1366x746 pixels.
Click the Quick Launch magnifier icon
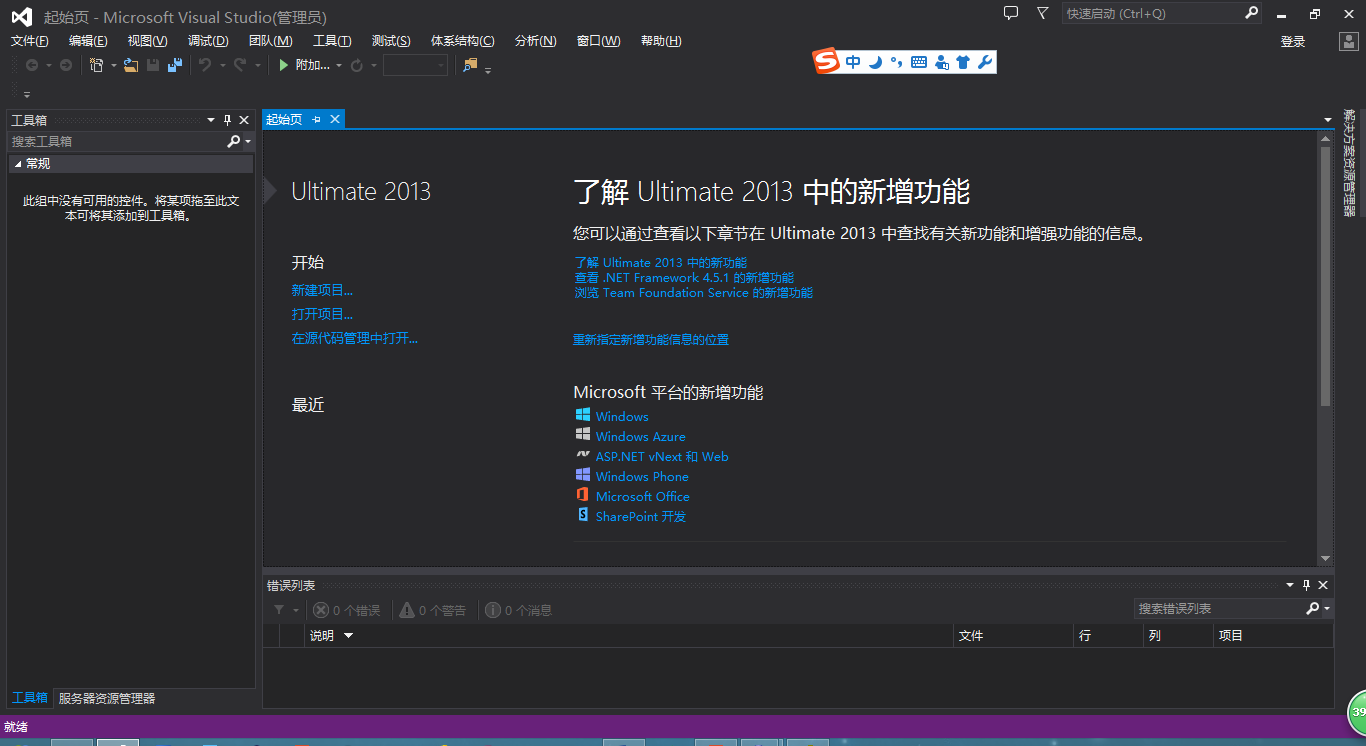coord(1251,13)
